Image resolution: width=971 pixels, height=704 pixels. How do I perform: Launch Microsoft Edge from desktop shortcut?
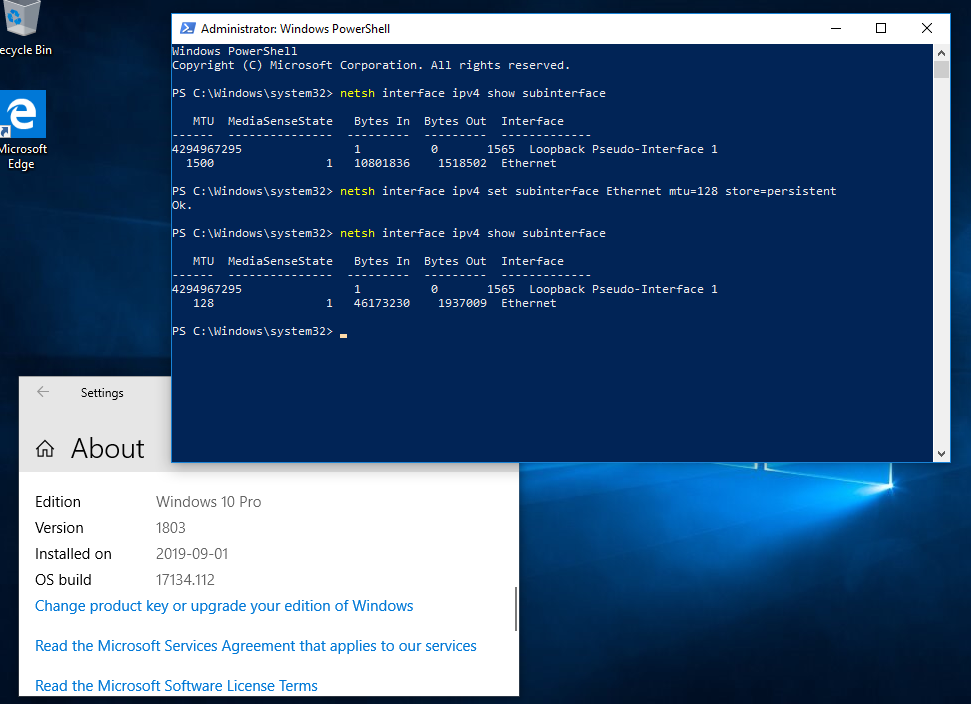[22, 130]
